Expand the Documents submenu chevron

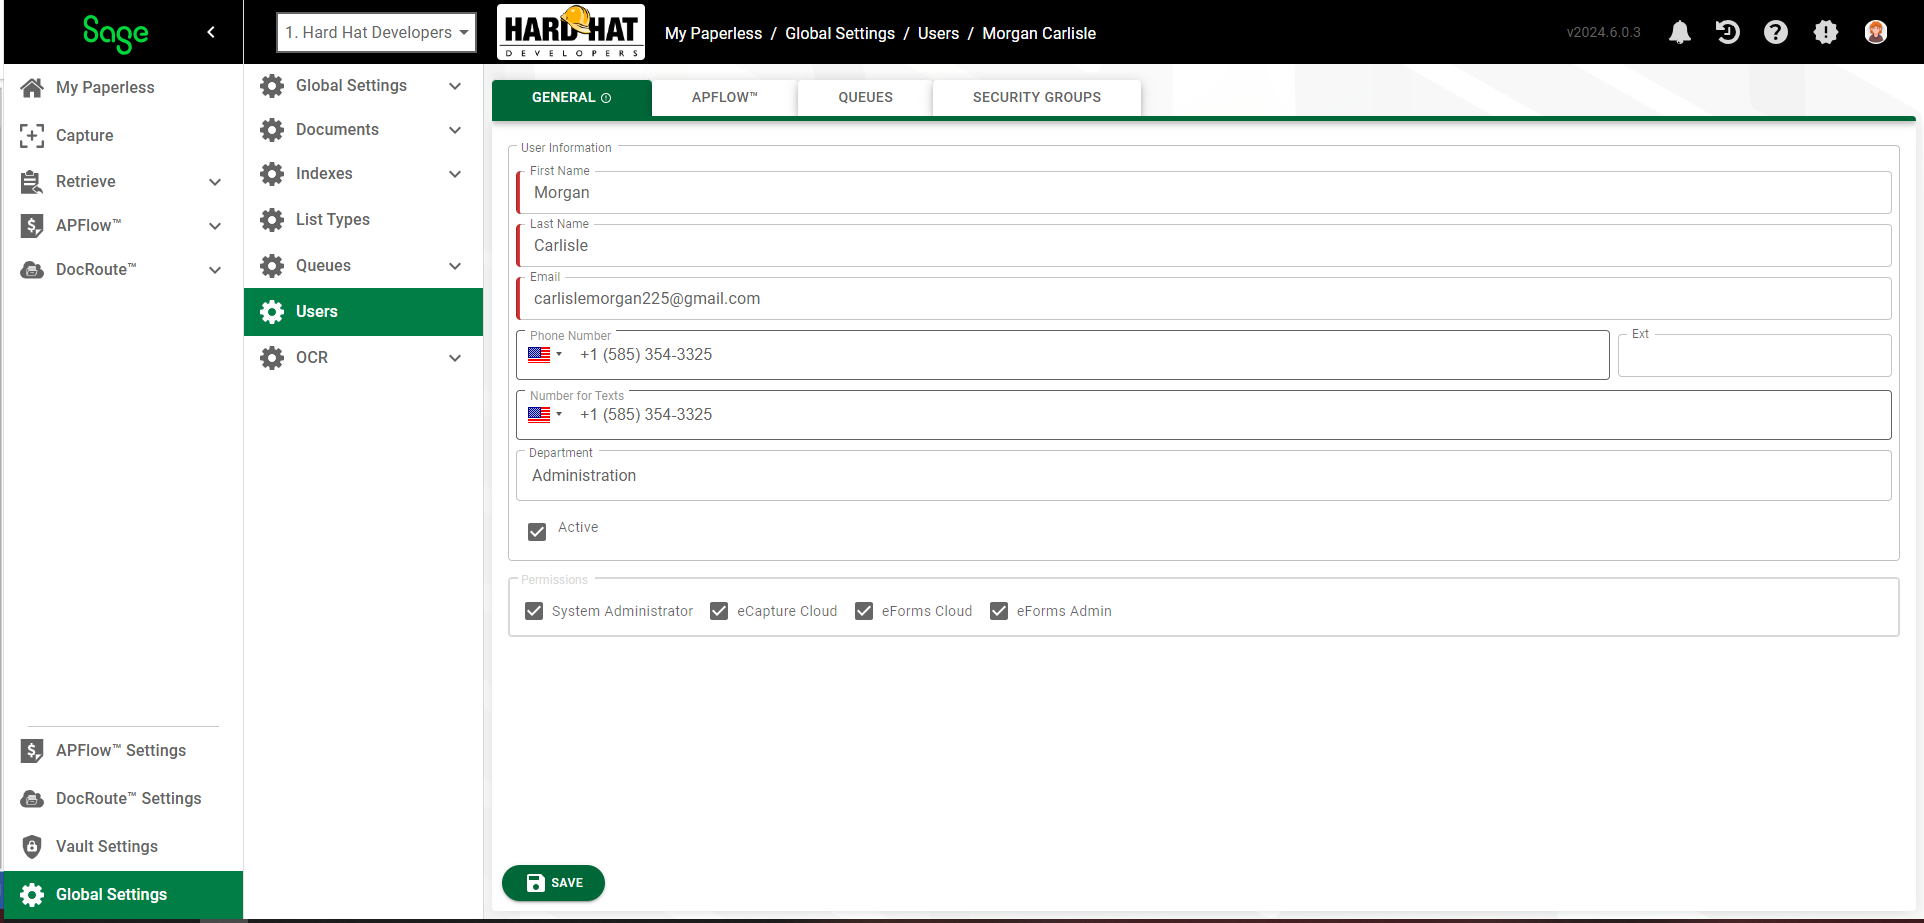(x=455, y=130)
